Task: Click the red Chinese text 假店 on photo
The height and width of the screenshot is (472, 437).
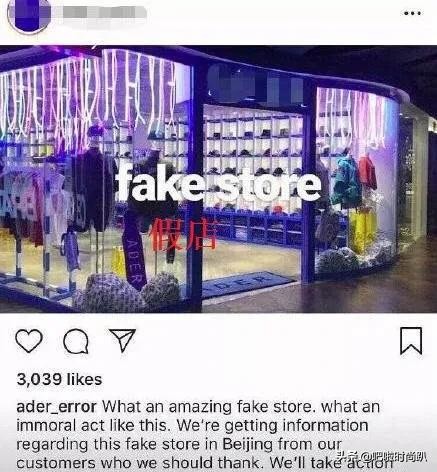Action: click(183, 235)
